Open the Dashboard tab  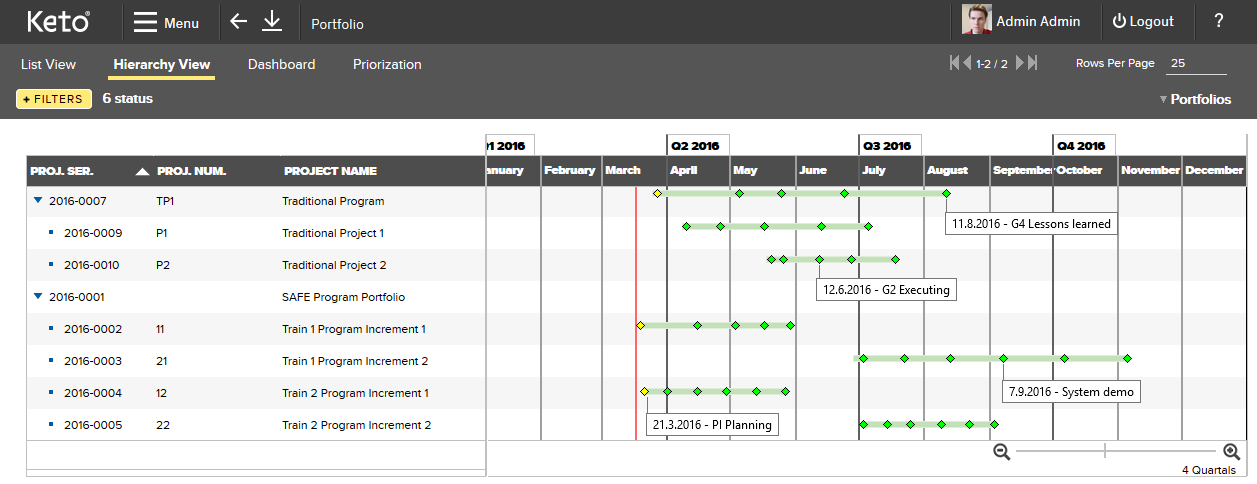[281, 64]
